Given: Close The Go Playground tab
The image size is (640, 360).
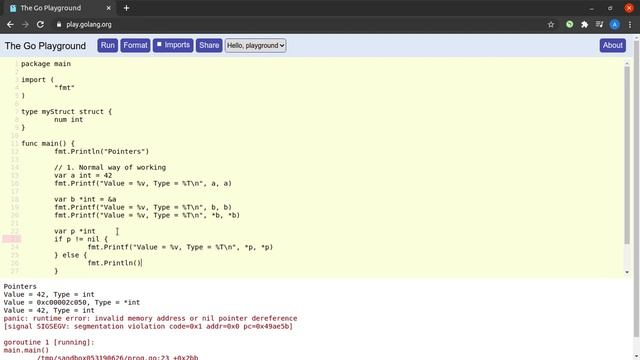Looking at the screenshot, I should pos(109,8).
